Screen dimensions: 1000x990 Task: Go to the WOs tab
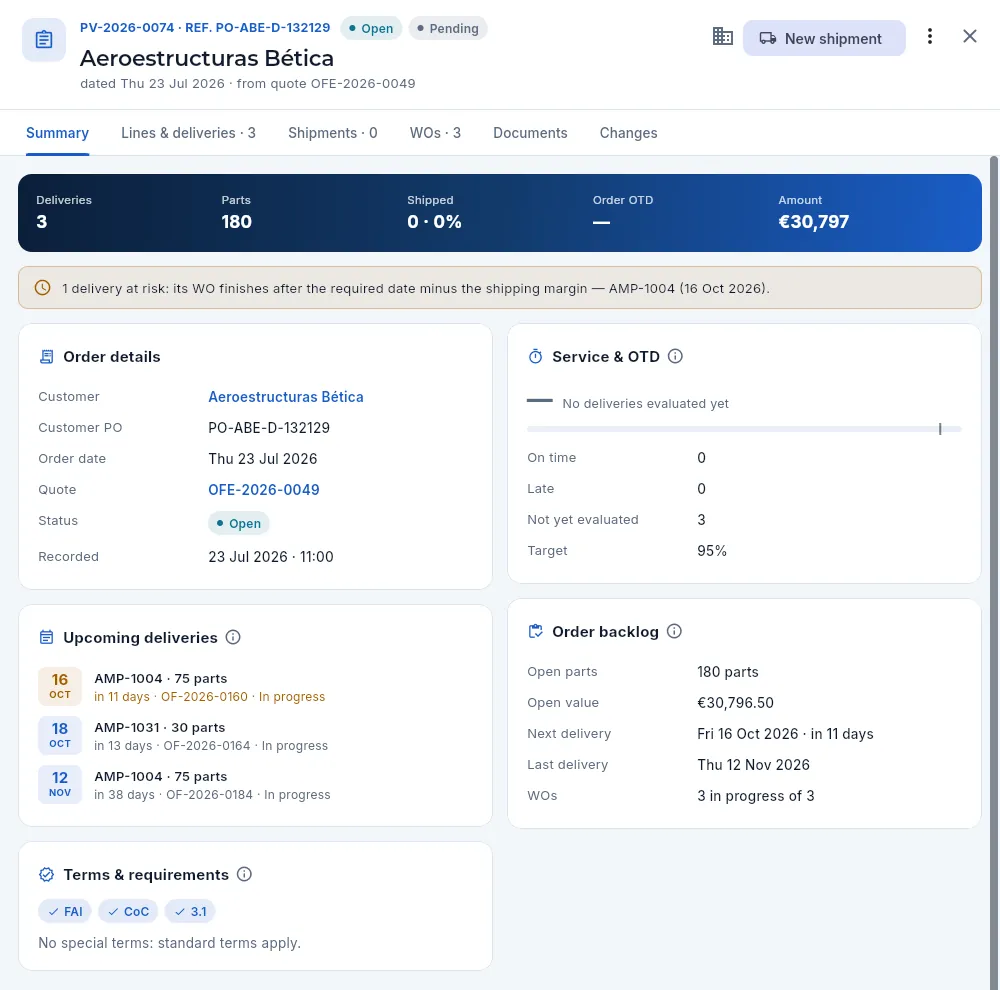point(435,133)
